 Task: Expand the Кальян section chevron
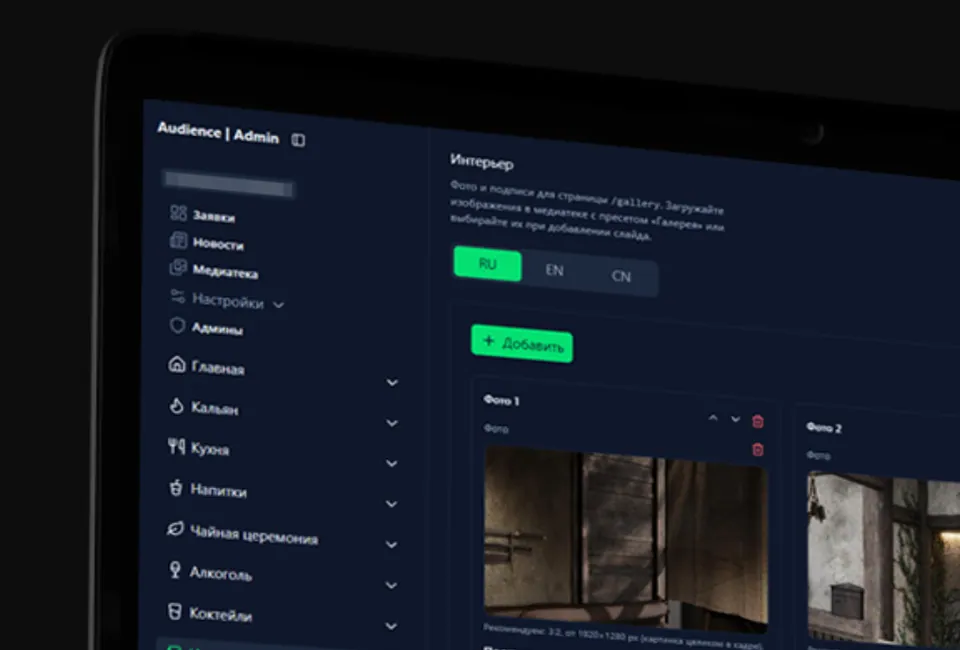click(392, 423)
